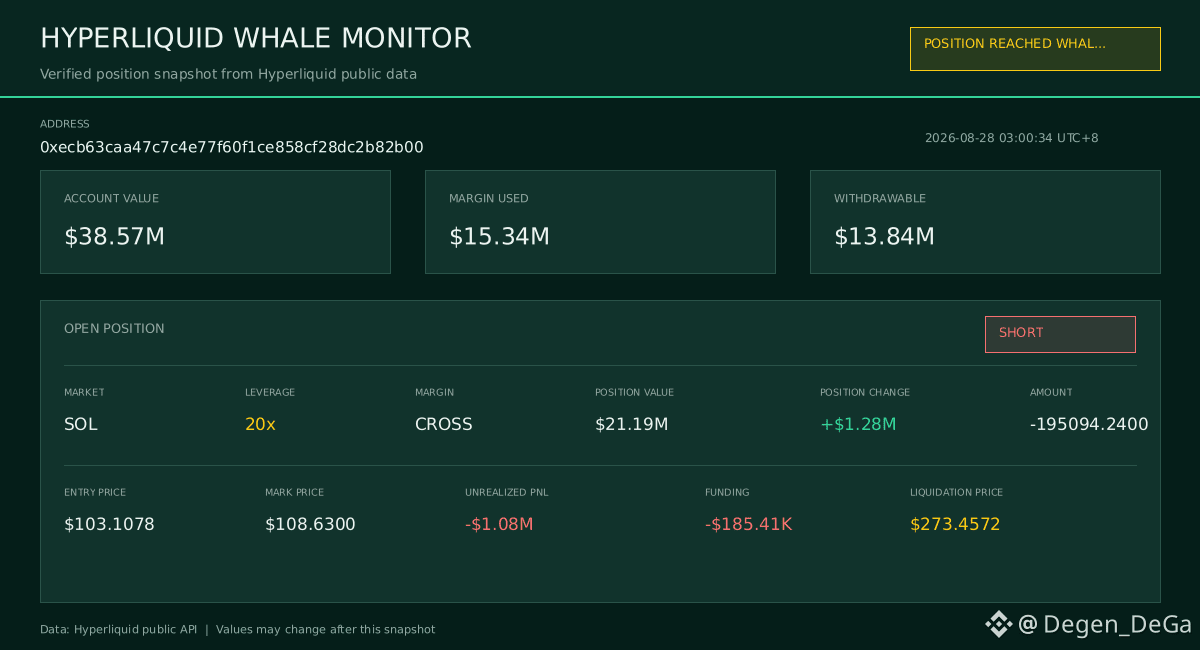Click the Values may change after this snapshot note
This screenshot has height=650, width=1200.
pos(326,630)
